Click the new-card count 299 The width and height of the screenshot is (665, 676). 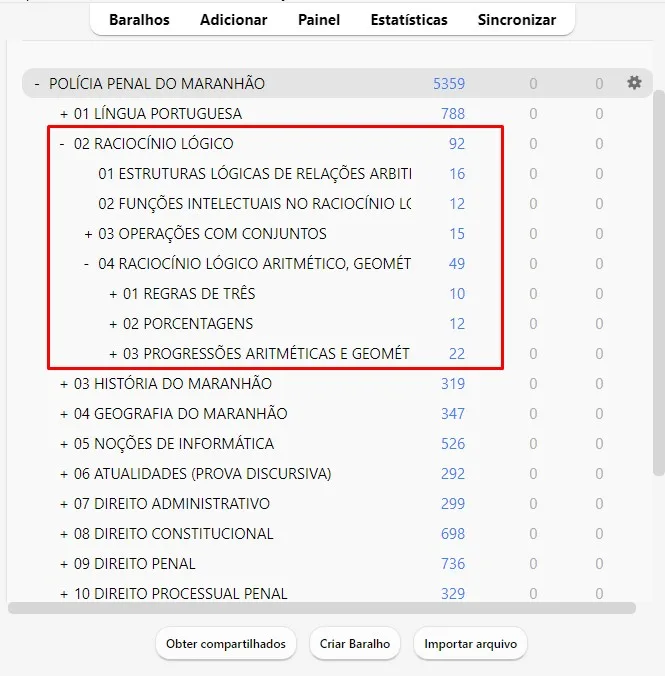(453, 504)
